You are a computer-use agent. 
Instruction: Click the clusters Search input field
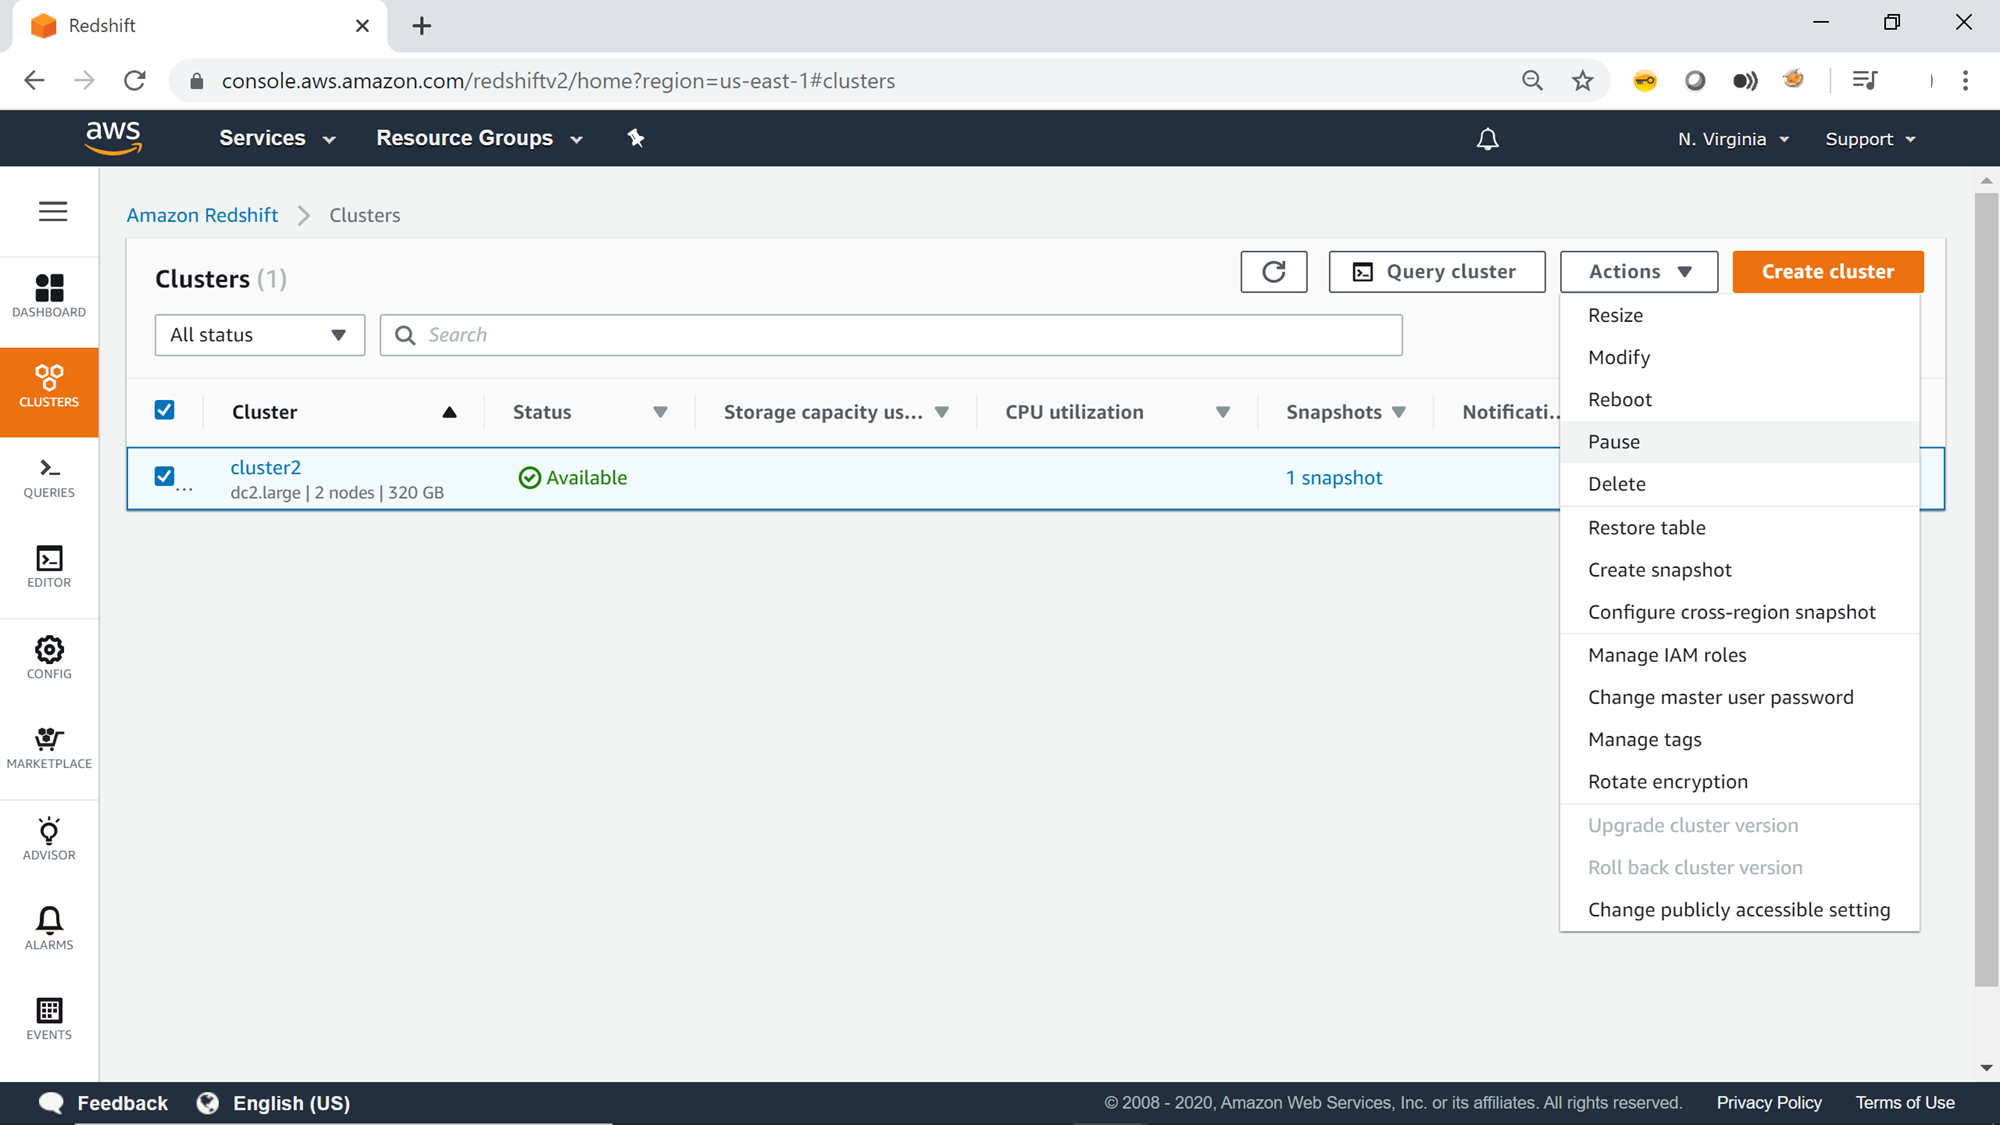pos(890,335)
